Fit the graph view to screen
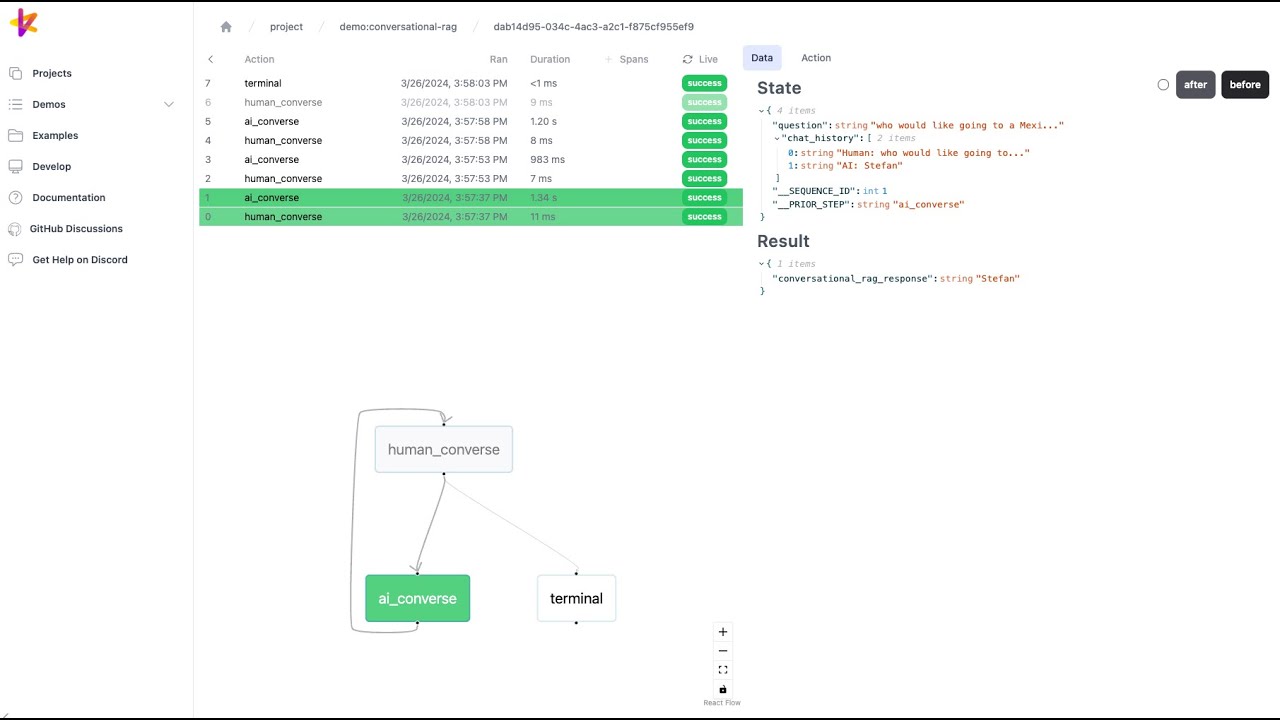 coord(722,669)
